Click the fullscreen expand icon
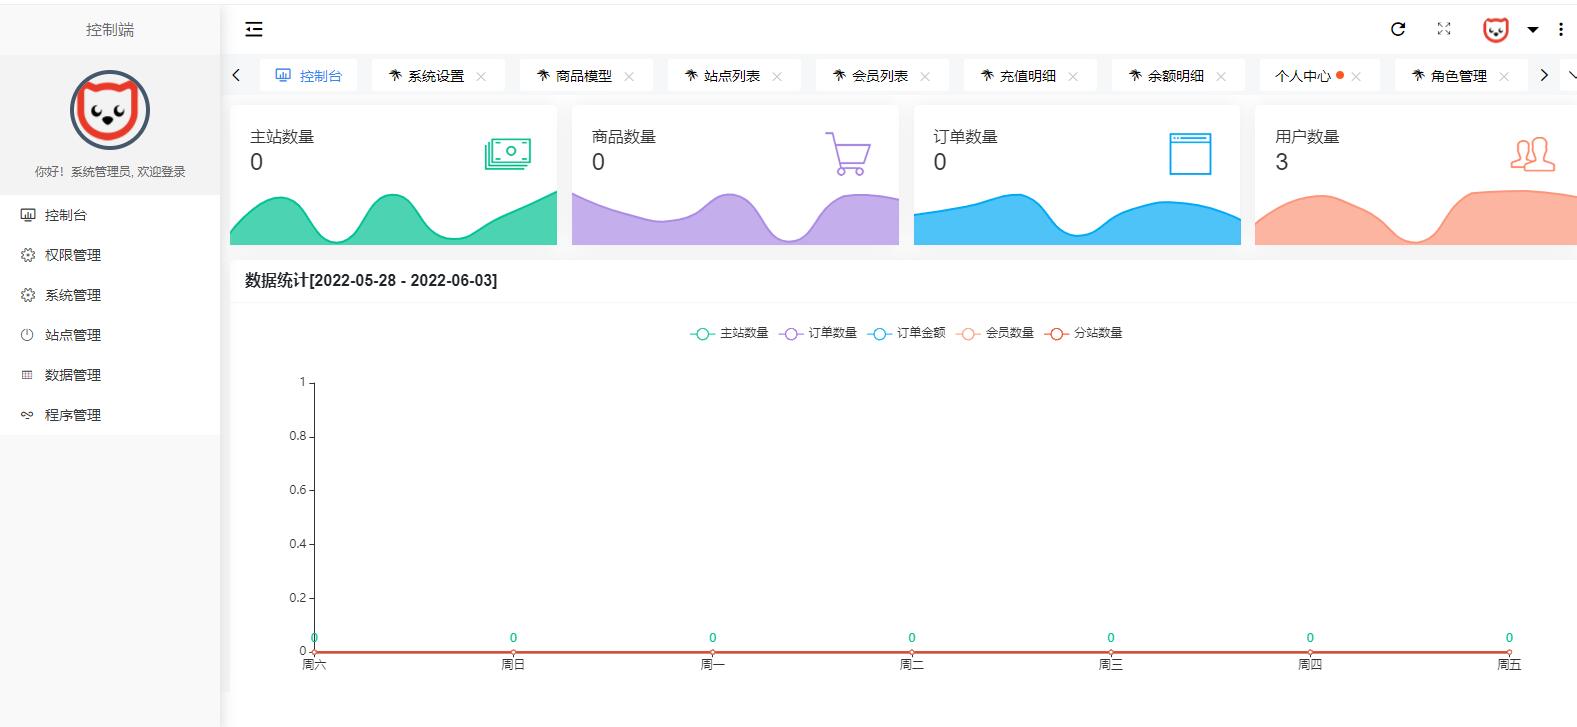The image size is (1577, 727). [1444, 30]
